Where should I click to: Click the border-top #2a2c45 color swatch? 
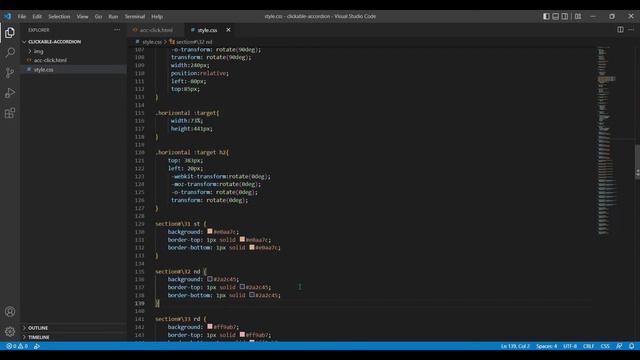(242, 287)
